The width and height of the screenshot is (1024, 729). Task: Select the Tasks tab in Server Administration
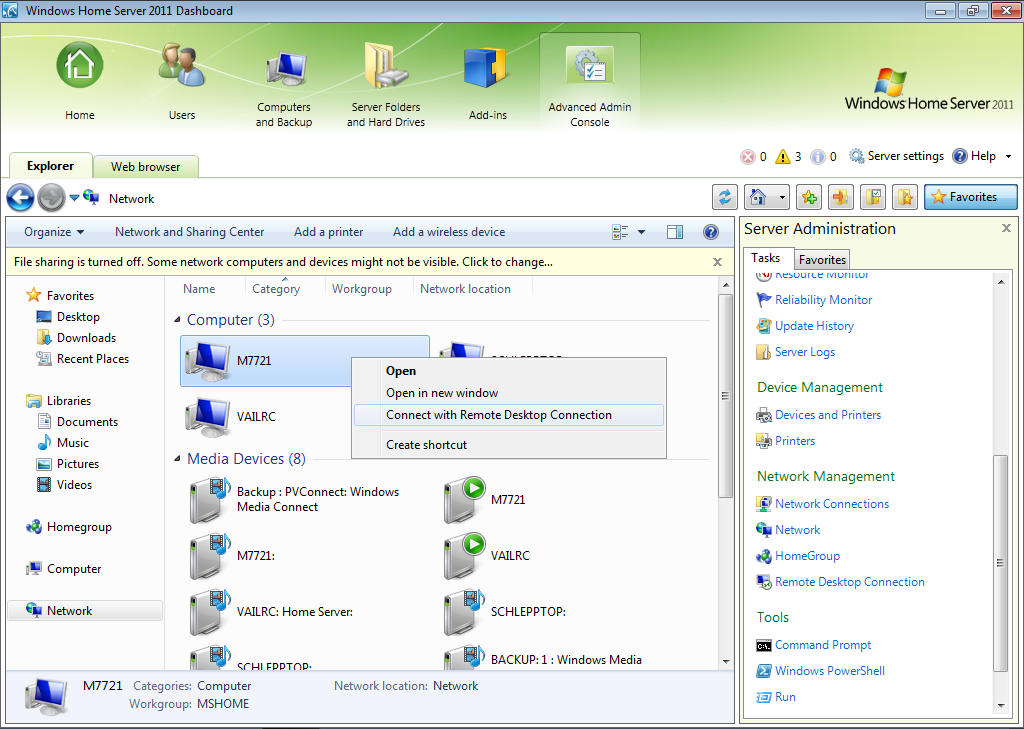click(765, 258)
